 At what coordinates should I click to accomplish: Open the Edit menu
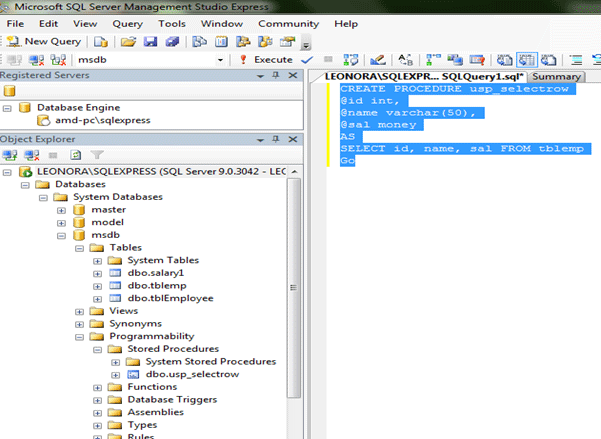48,24
